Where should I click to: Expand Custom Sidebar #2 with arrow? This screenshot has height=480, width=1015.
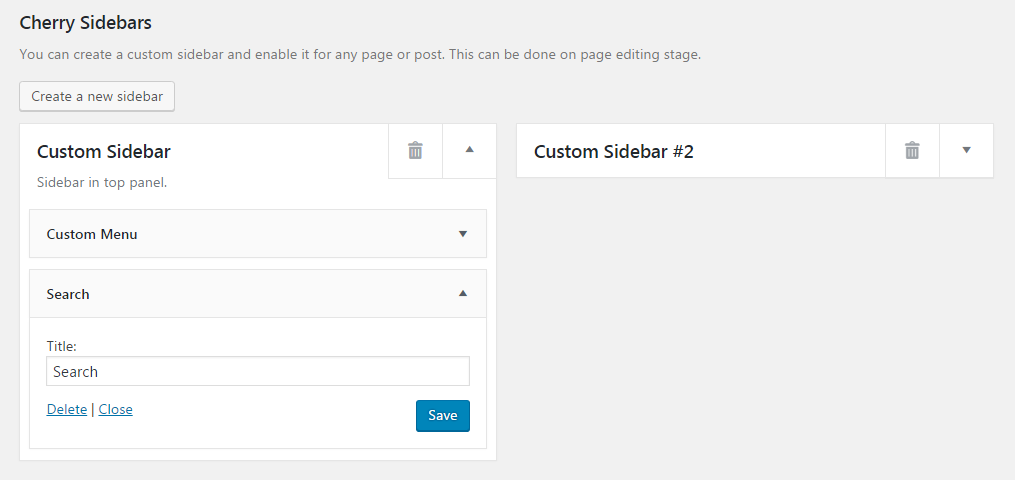point(966,151)
